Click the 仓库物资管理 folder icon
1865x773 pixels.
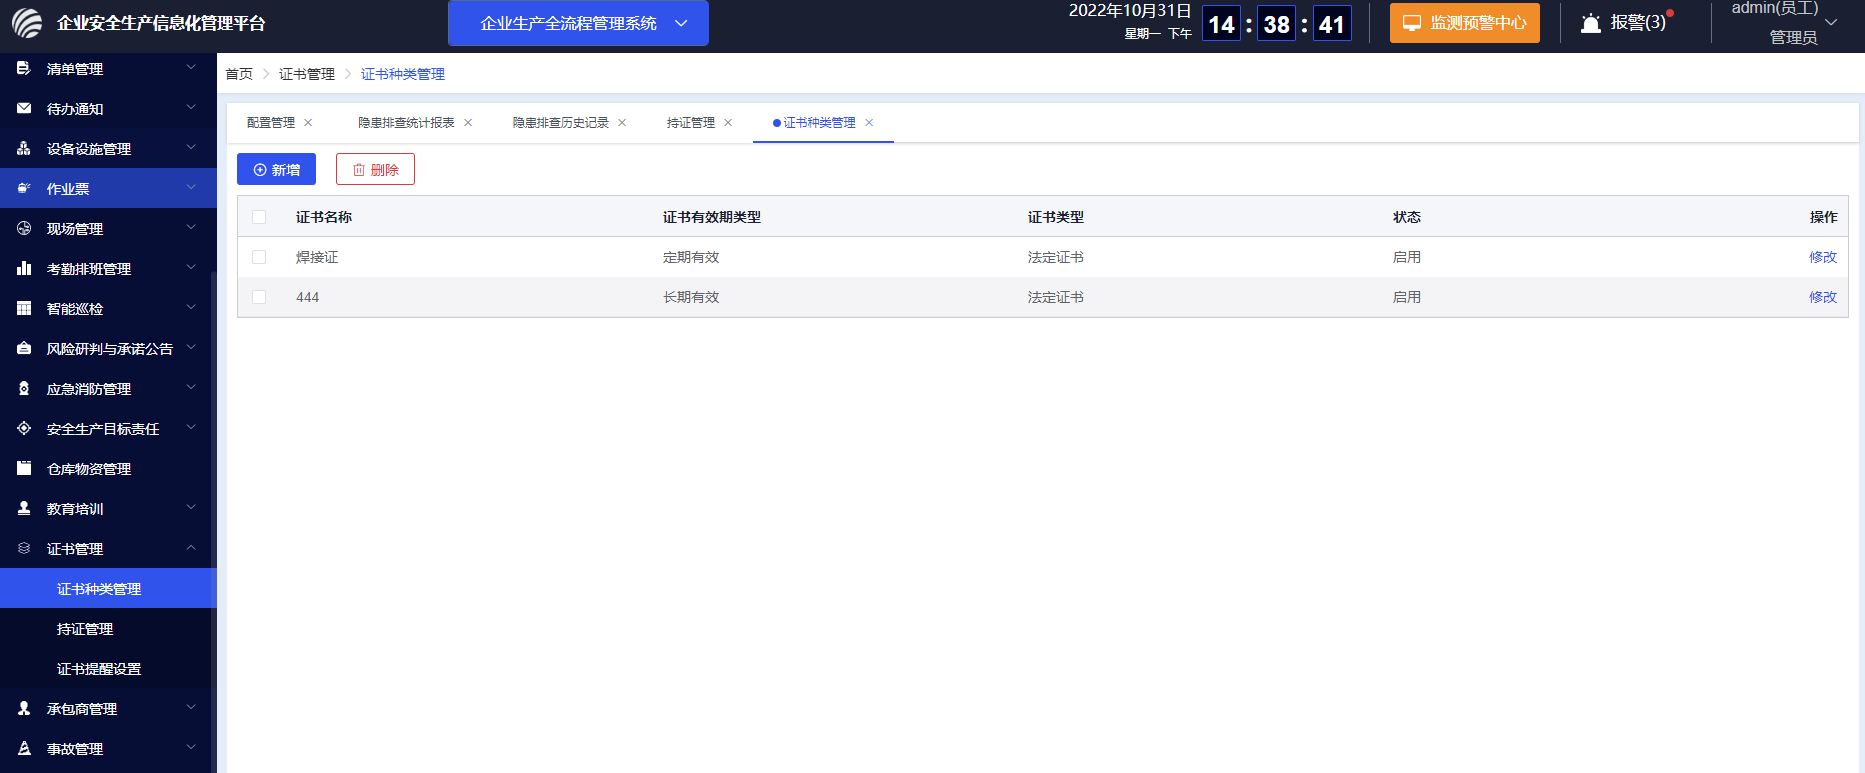24,468
